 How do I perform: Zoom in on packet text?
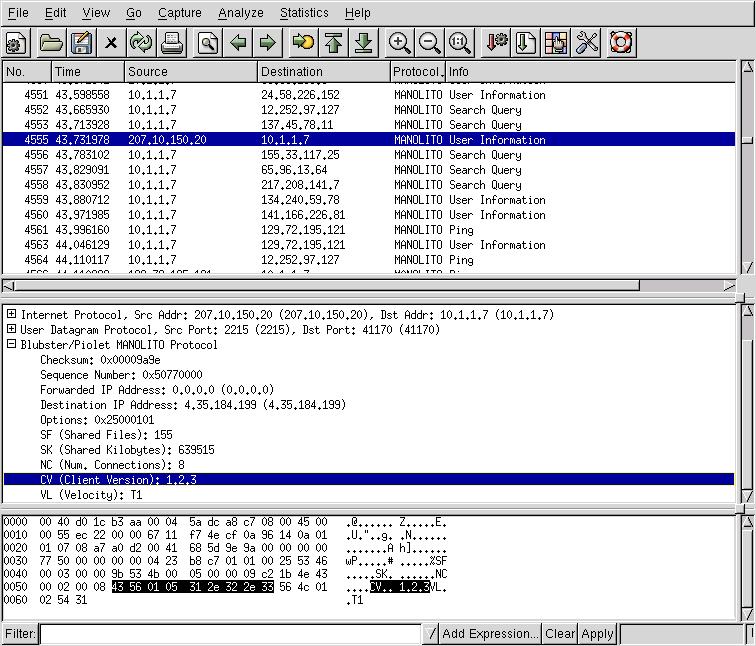399,43
